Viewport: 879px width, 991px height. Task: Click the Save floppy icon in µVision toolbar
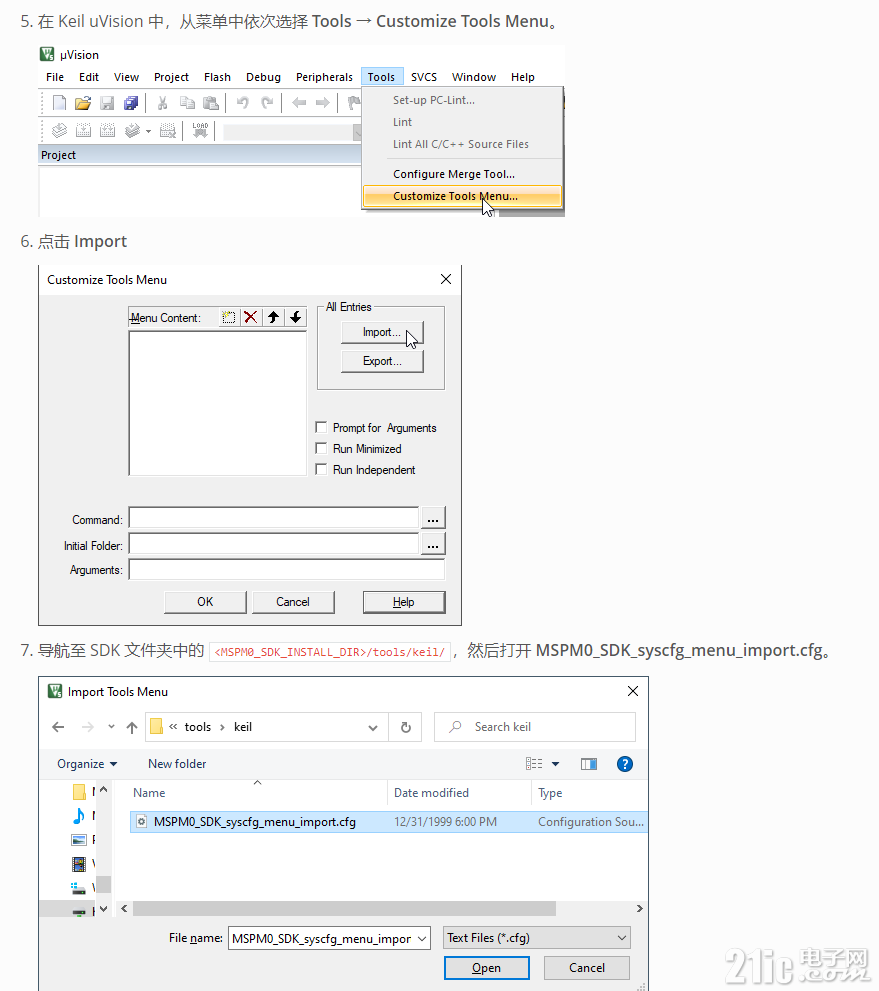(x=107, y=102)
